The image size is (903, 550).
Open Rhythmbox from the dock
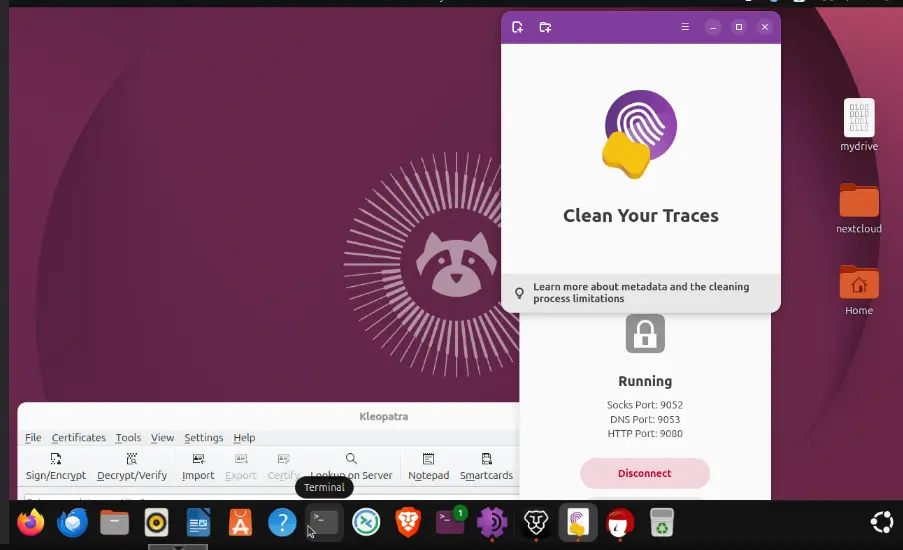[156, 523]
